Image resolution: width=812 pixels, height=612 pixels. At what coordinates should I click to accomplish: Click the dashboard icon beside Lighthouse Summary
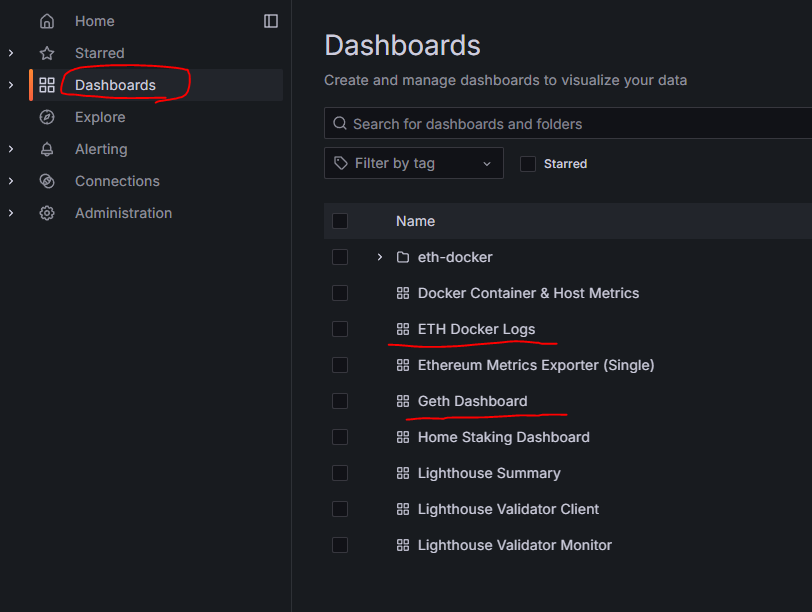point(403,473)
